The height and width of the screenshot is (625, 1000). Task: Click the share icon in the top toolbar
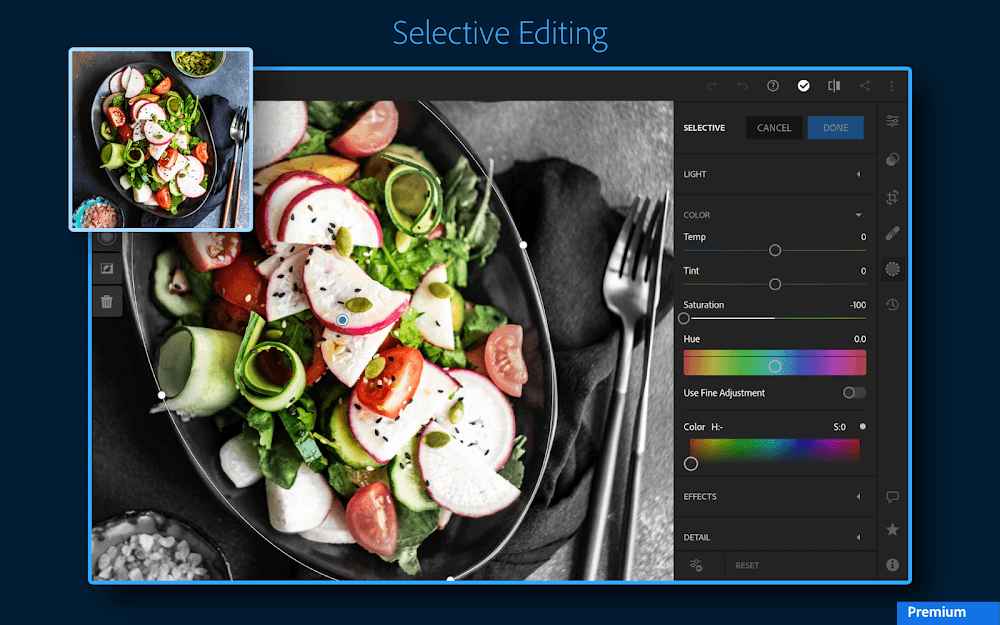(863, 86)
